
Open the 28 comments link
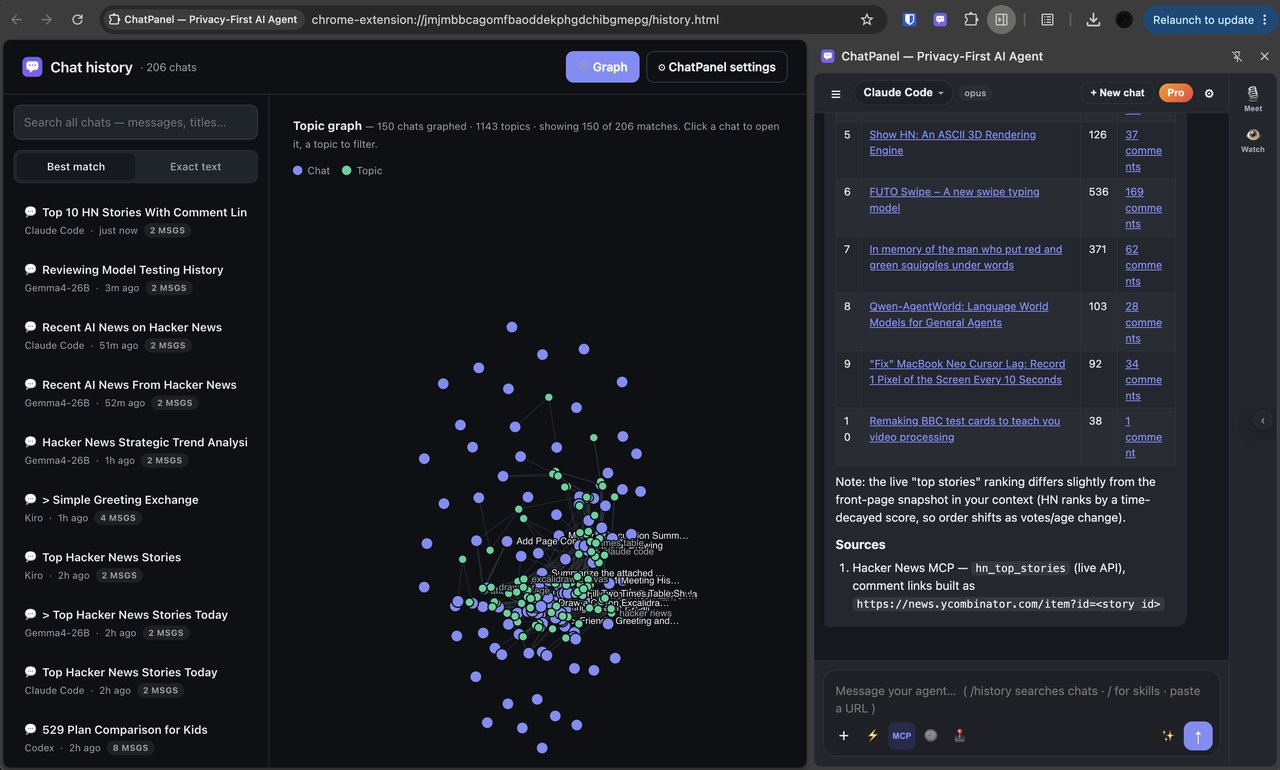tap(1143, 322)
